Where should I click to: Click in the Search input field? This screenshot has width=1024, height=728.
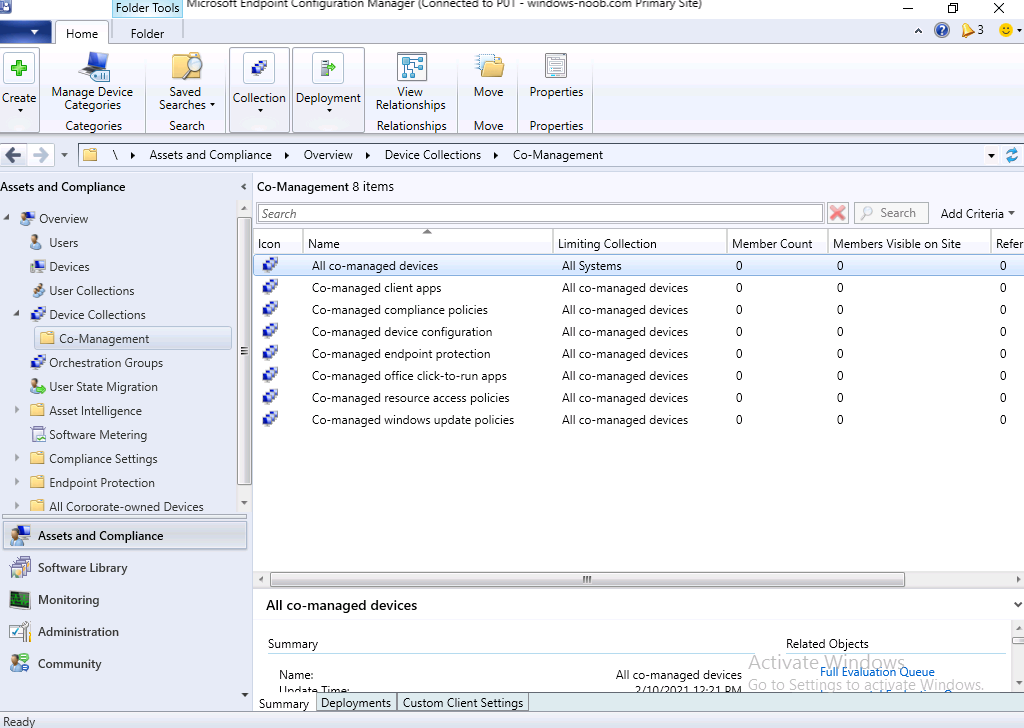tap(539, 214)
